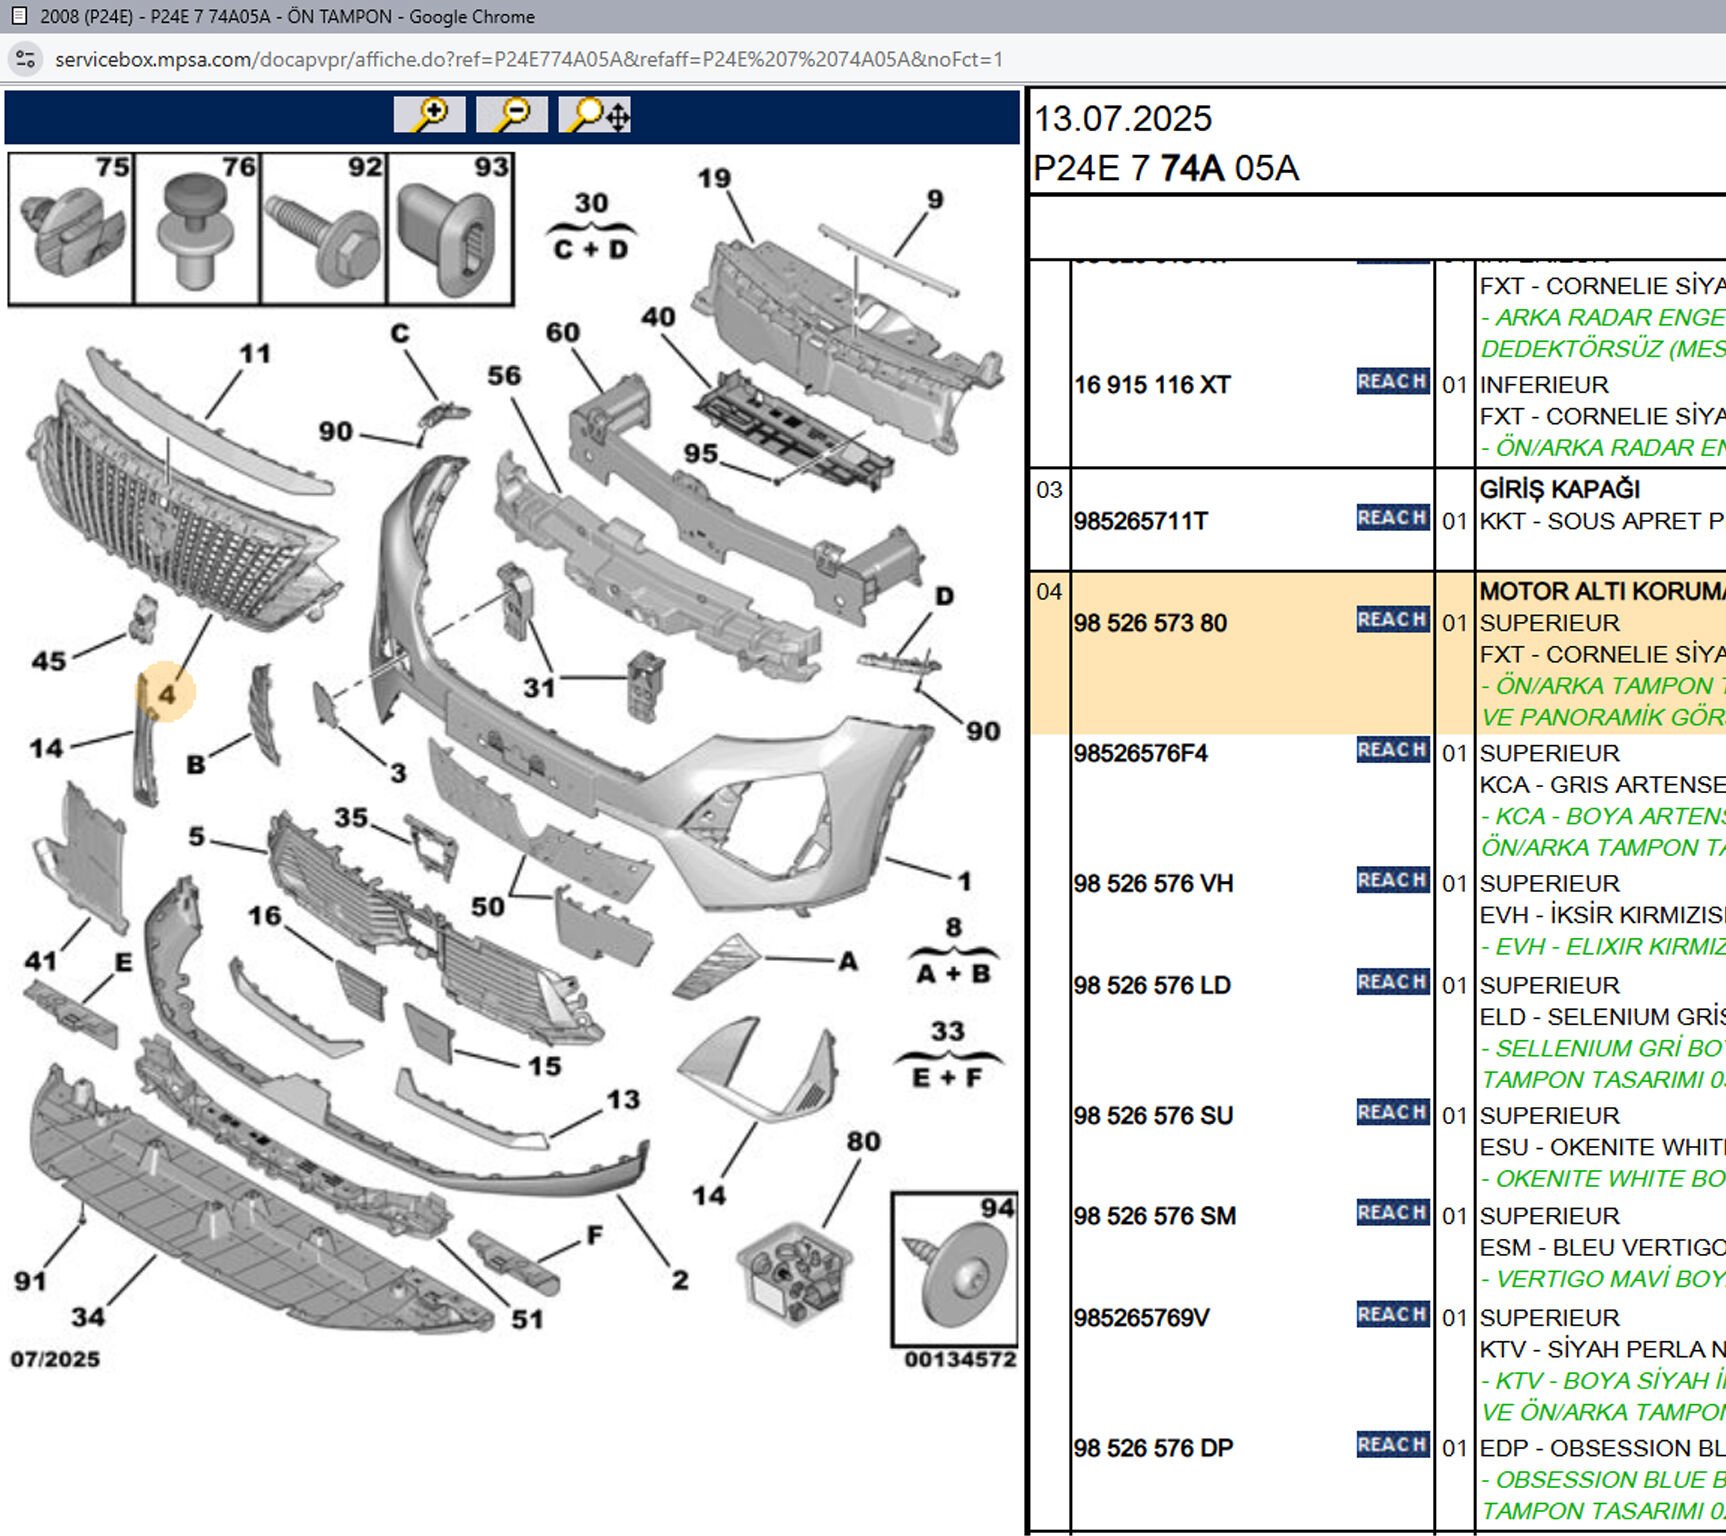1726x1536 pixels.
Task: Select the zoom and pan tool icon
Action: coord(595,114)
